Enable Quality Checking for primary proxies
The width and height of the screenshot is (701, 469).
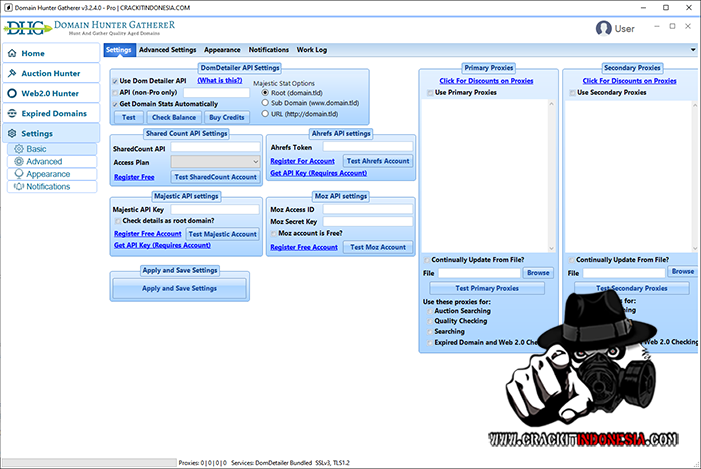[x=430, y=321]
